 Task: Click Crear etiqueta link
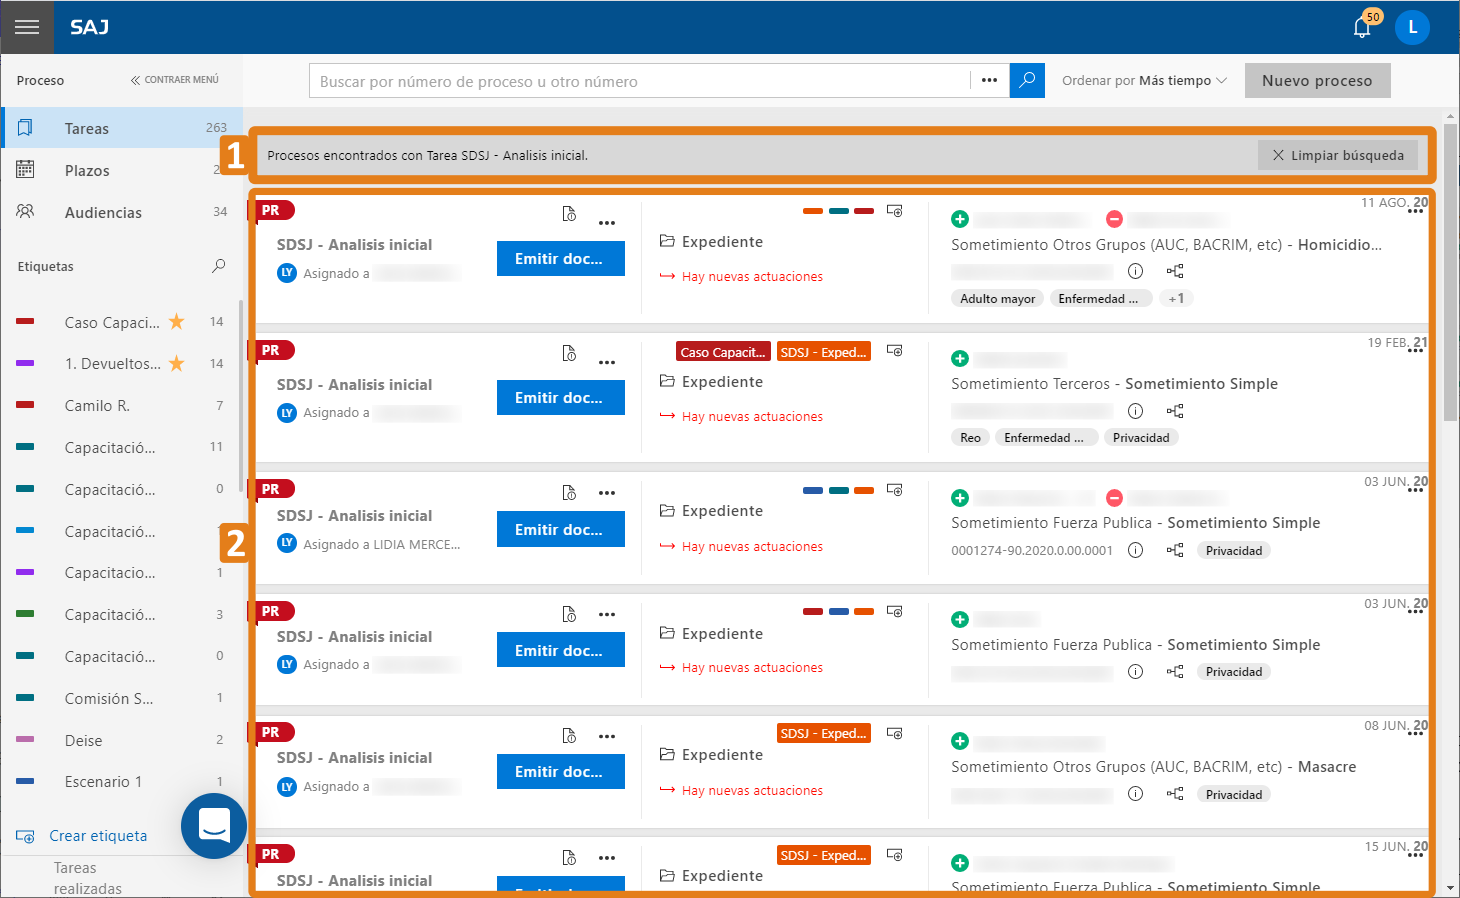click(x=82, y=836)
